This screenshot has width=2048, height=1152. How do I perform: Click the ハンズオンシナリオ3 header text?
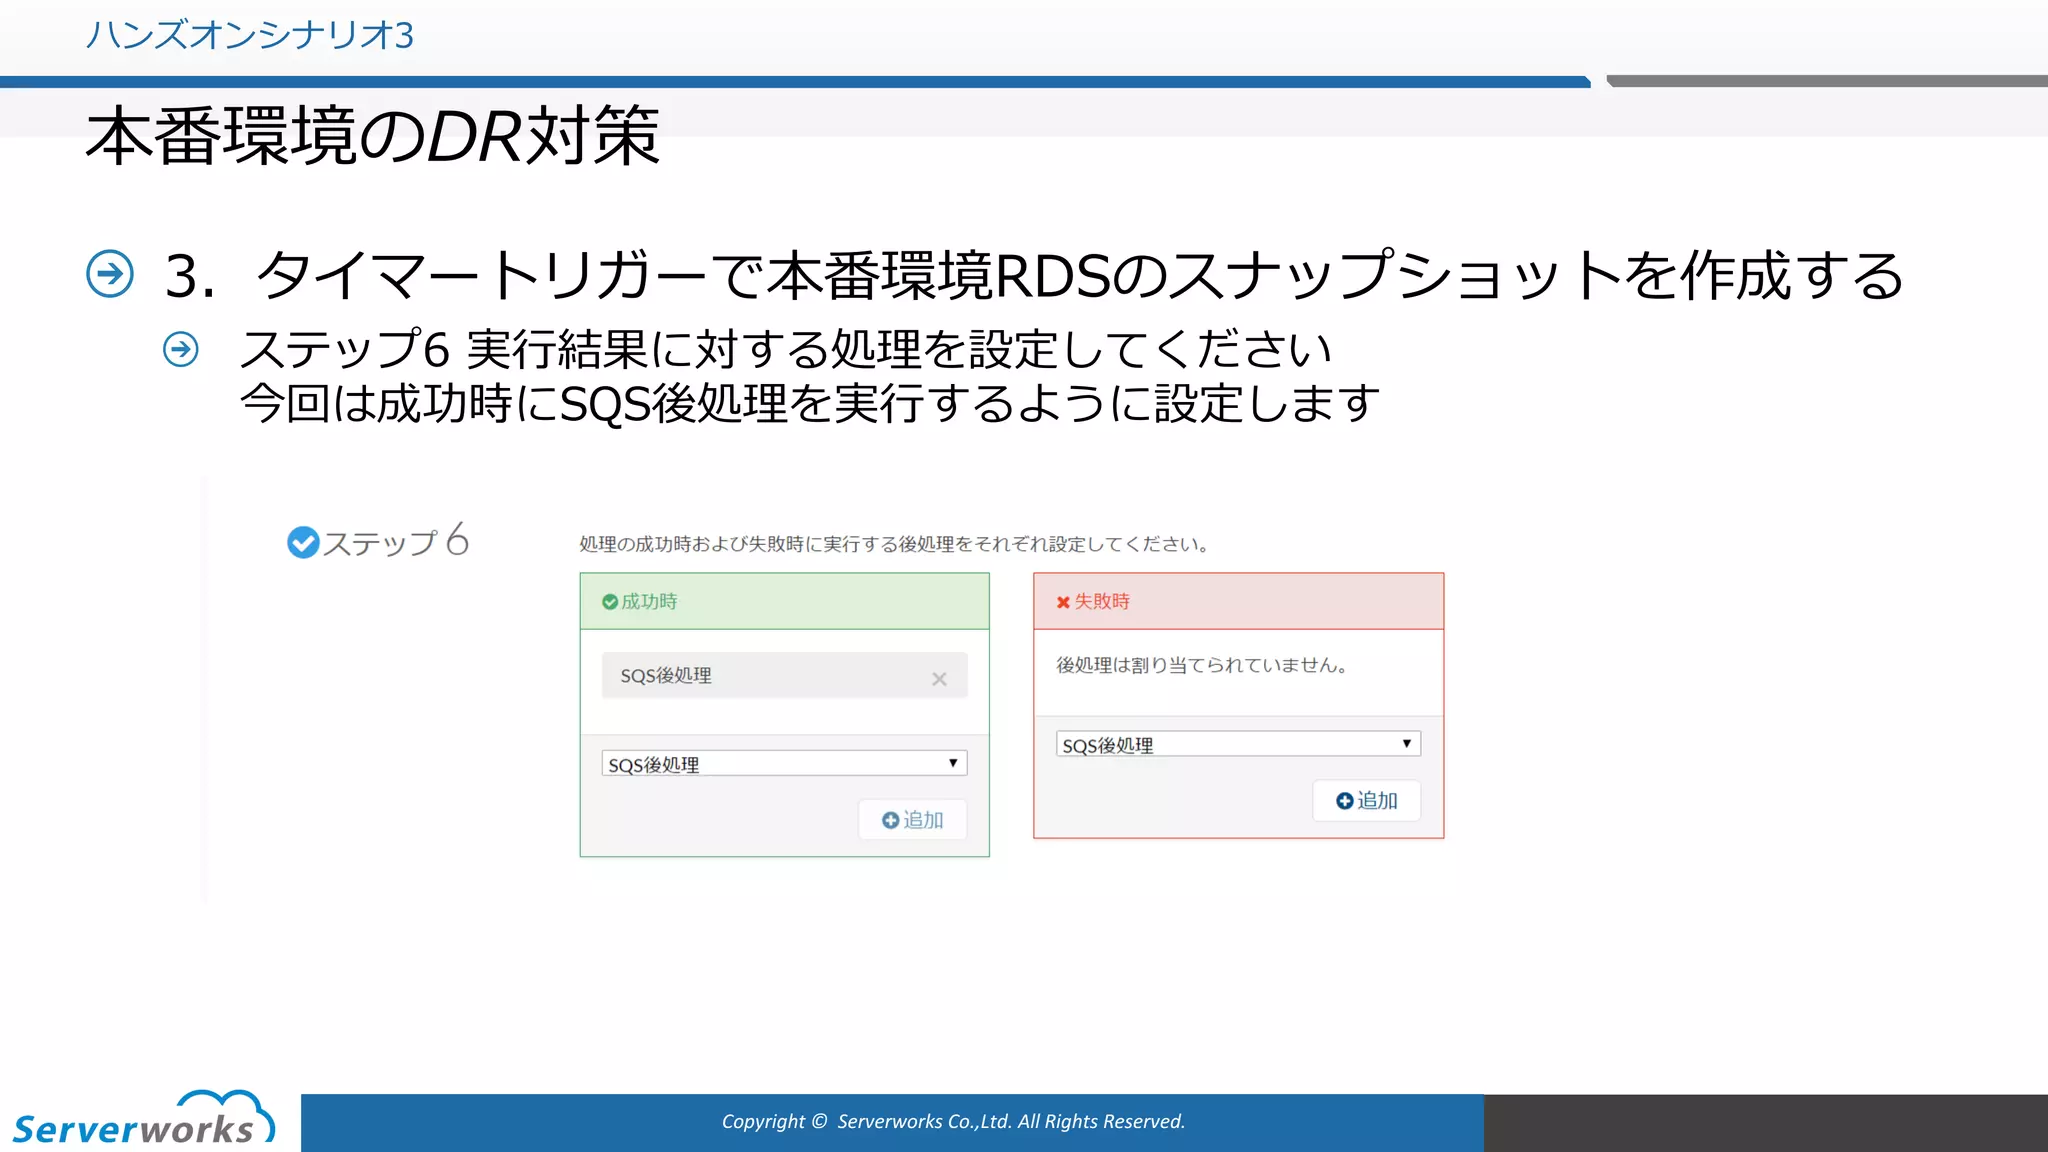249,35
